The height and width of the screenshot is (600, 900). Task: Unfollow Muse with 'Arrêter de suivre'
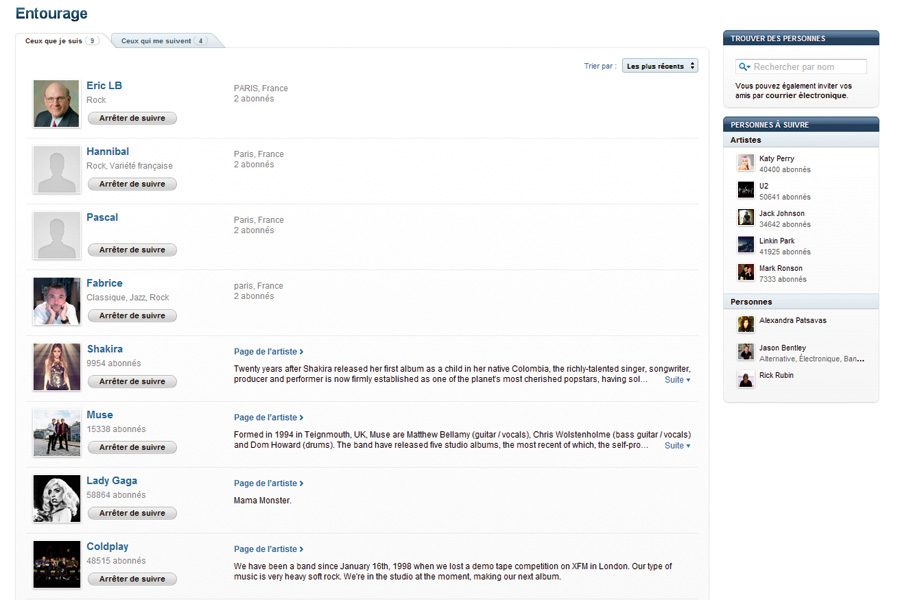pyautogui.click(x=132, y=447)
